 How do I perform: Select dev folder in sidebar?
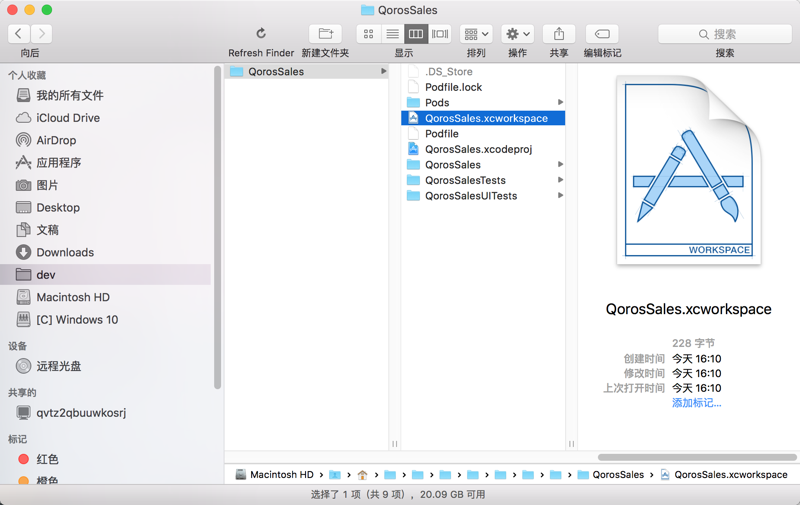click(106, 274)
